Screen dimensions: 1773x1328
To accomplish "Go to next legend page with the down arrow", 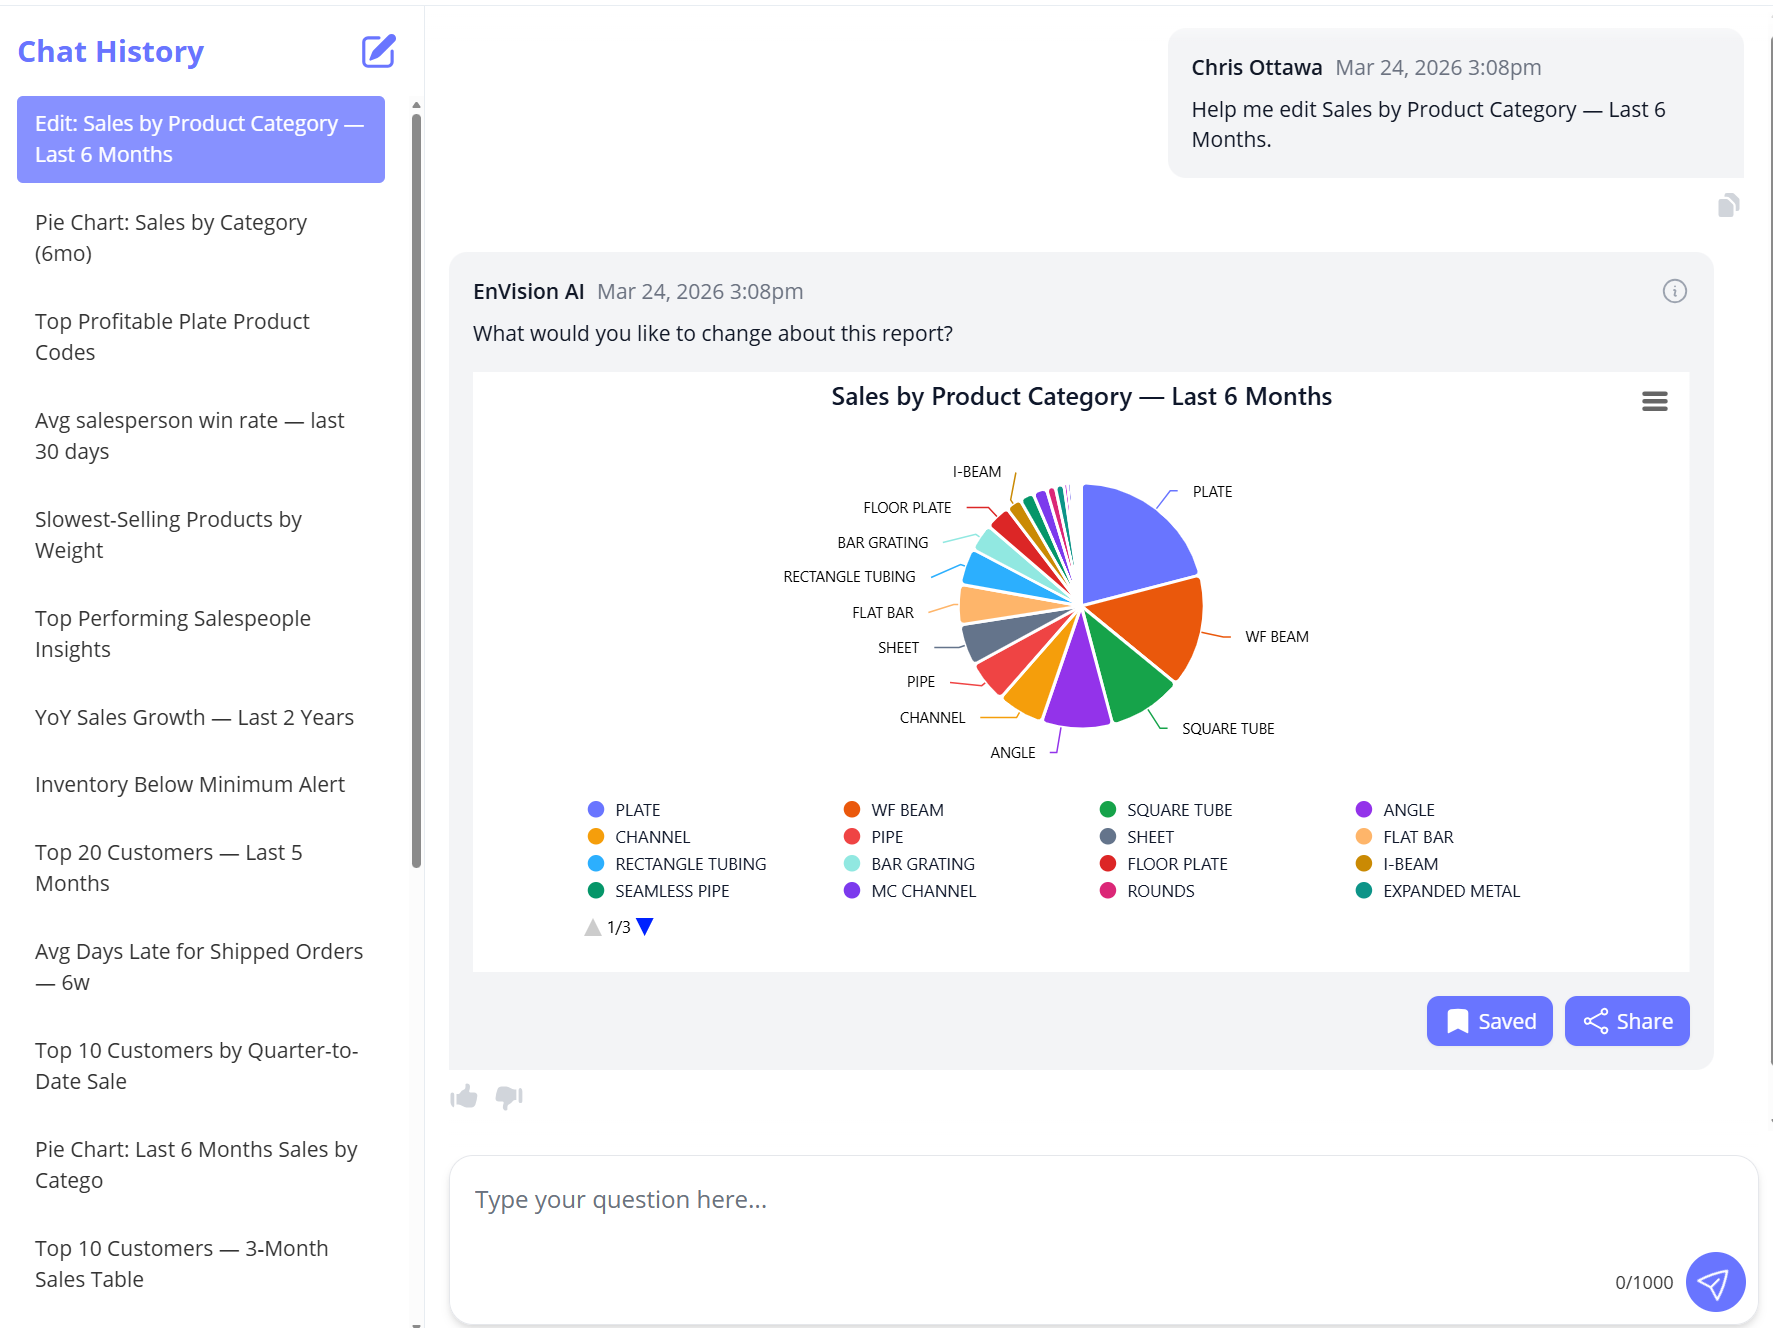I will click(645, 927).
